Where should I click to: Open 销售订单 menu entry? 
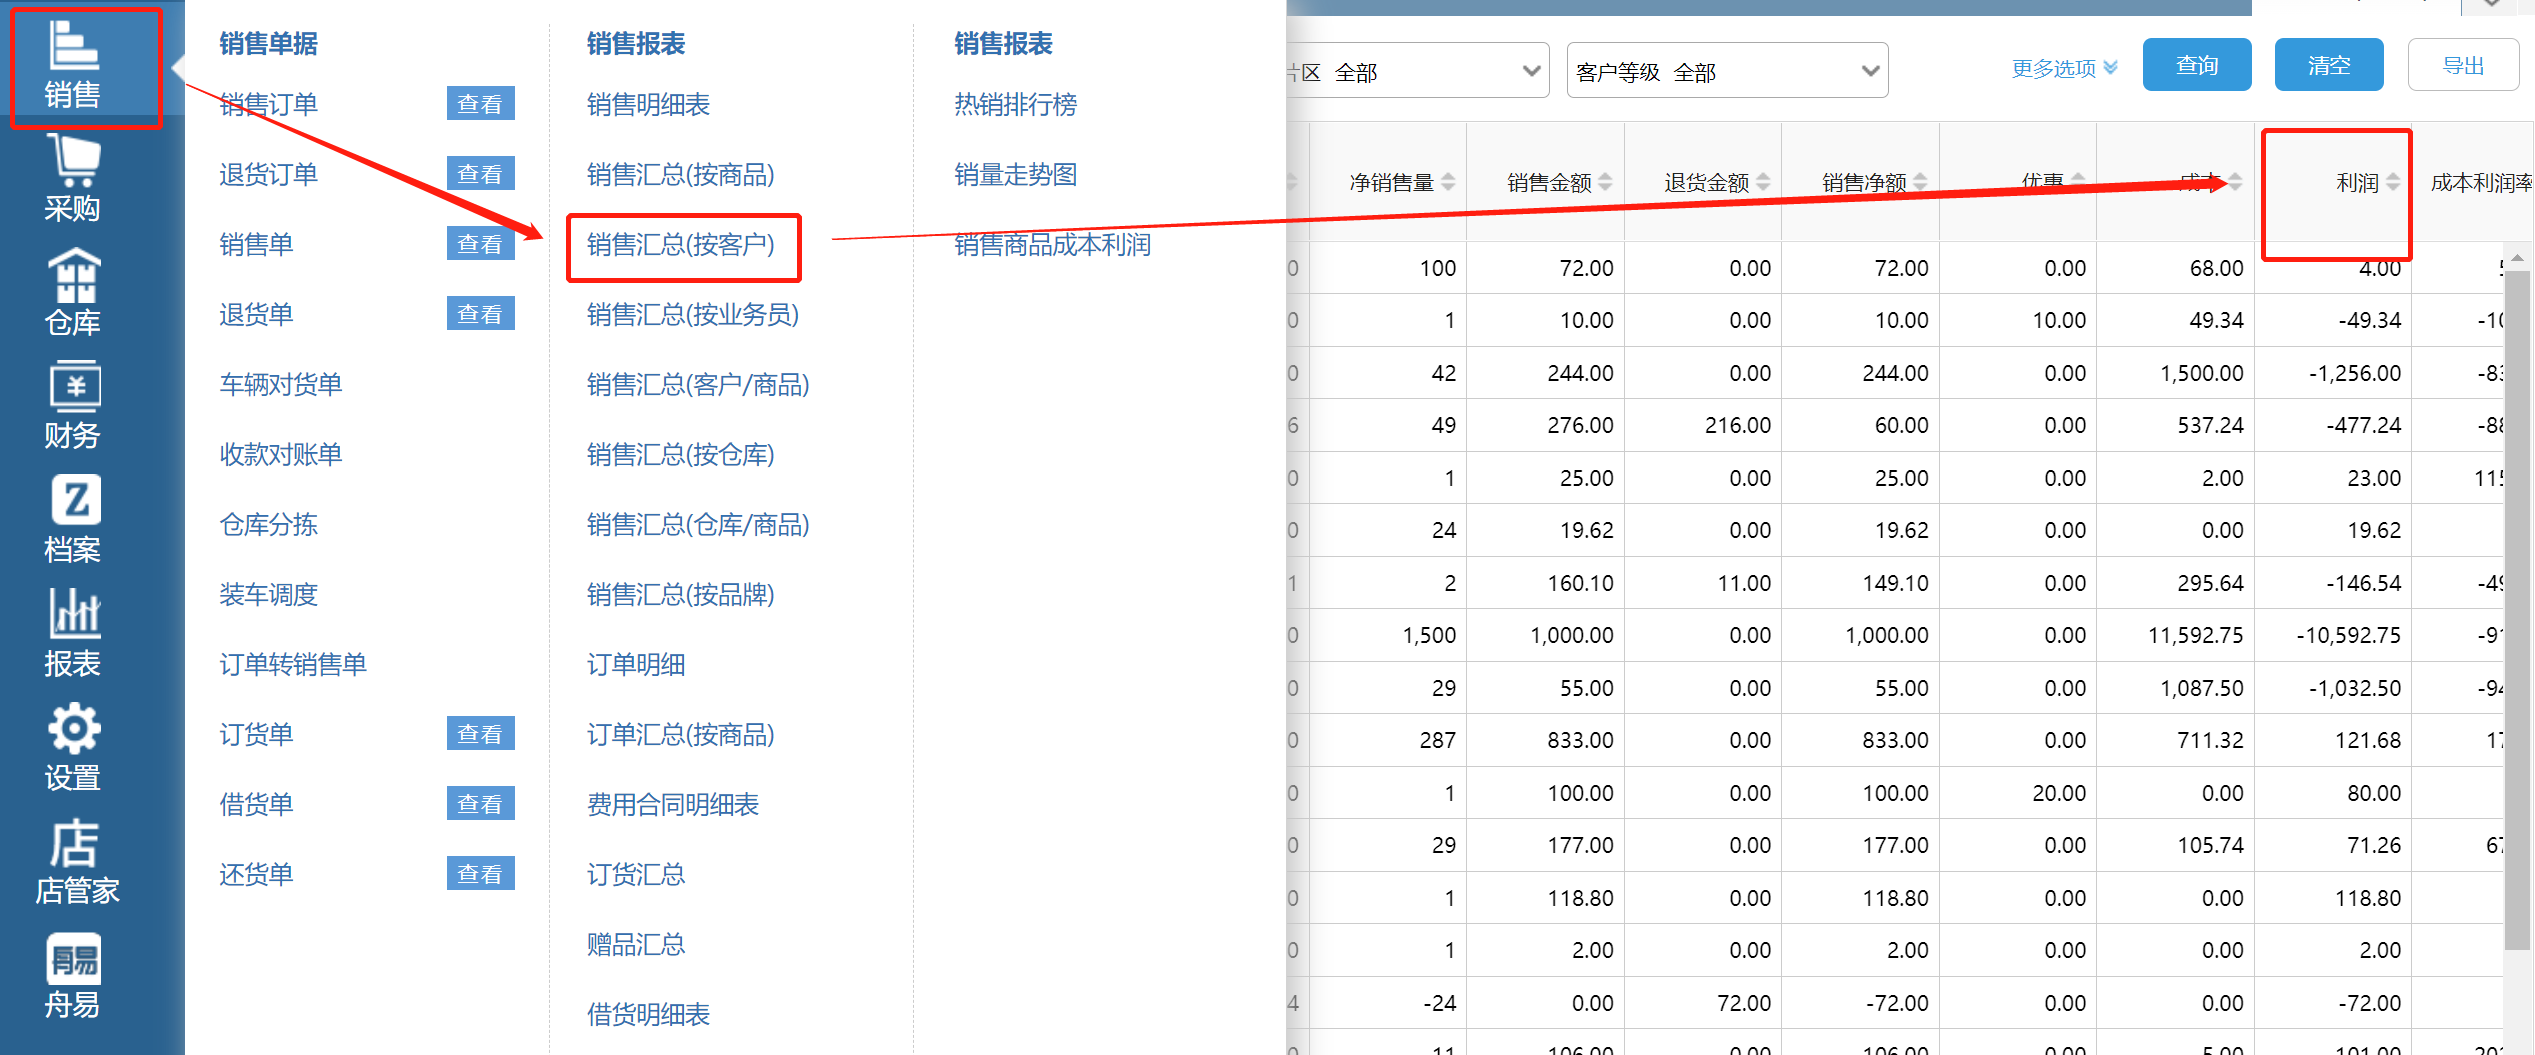tap(268, 104)
